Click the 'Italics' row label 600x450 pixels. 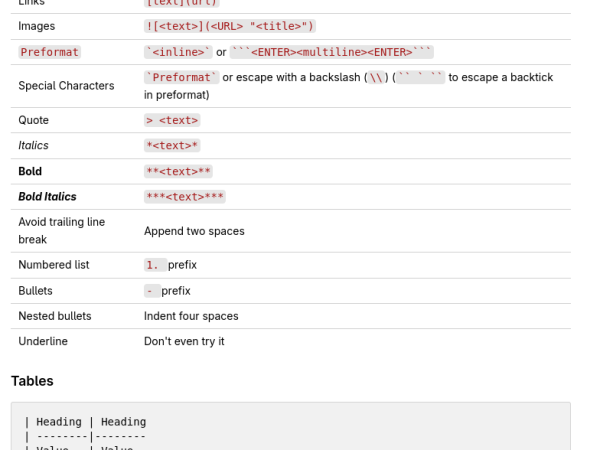coord(33,145)
